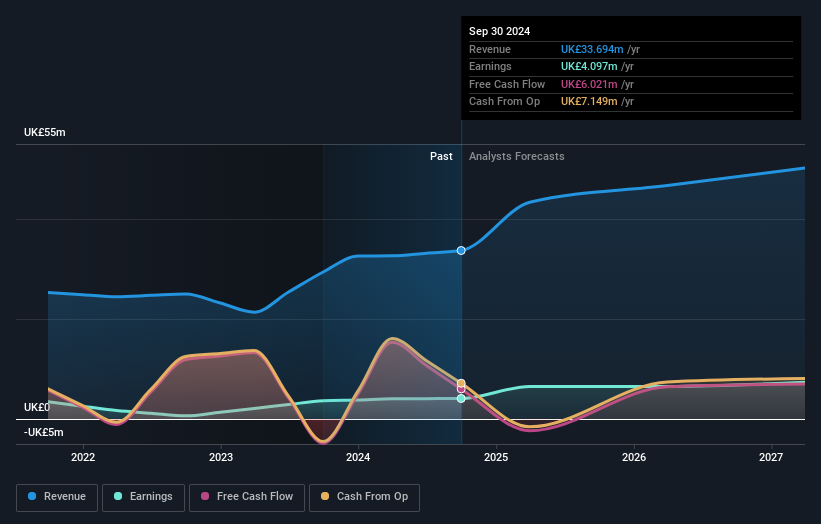The width and height of the screenshot is (821, 524).
Task: Click the UK£0 y-axis label
Action: click(37, 407)
